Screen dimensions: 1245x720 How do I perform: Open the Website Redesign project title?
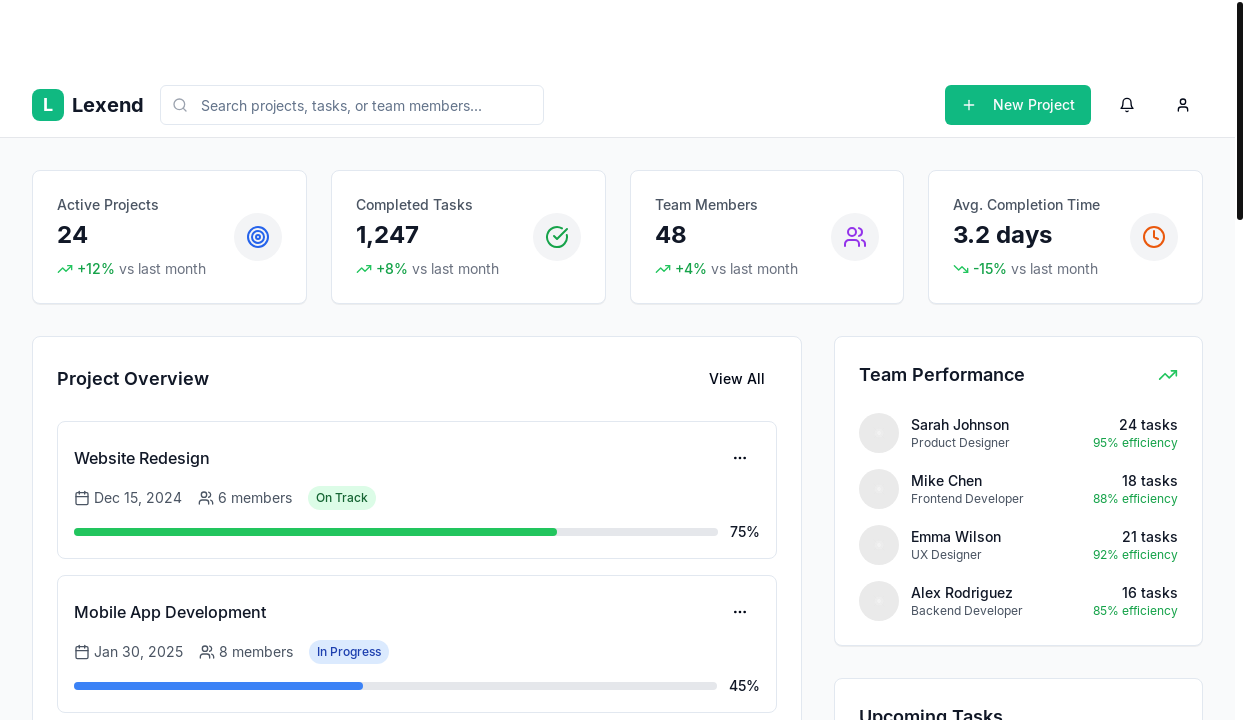pyautogui.click(x=142, y=458)
